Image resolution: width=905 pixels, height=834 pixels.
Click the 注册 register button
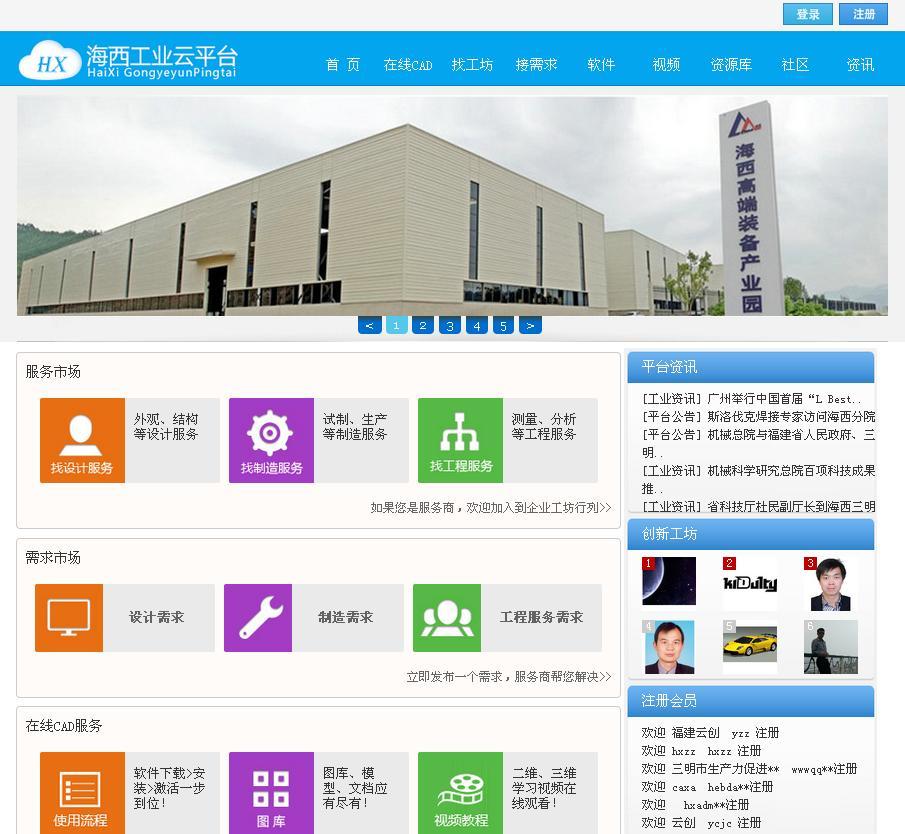pos(864,14)
